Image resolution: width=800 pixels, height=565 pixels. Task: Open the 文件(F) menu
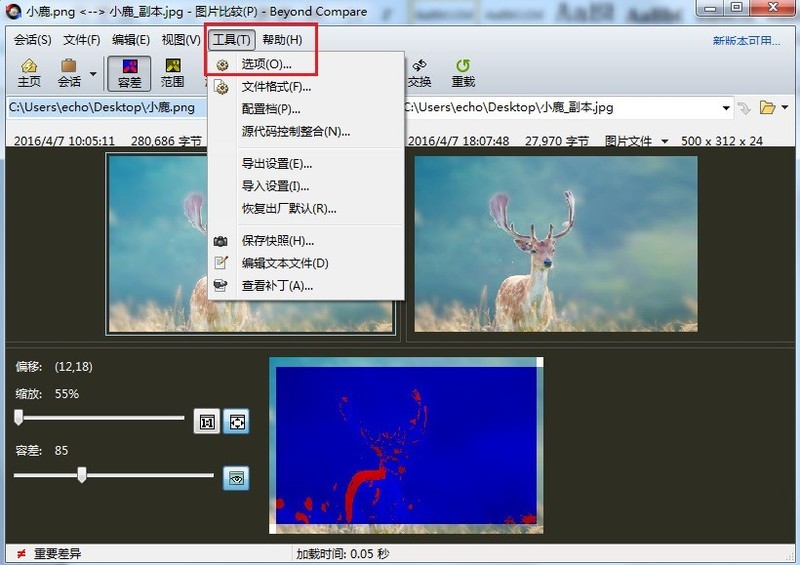(82, 39)
